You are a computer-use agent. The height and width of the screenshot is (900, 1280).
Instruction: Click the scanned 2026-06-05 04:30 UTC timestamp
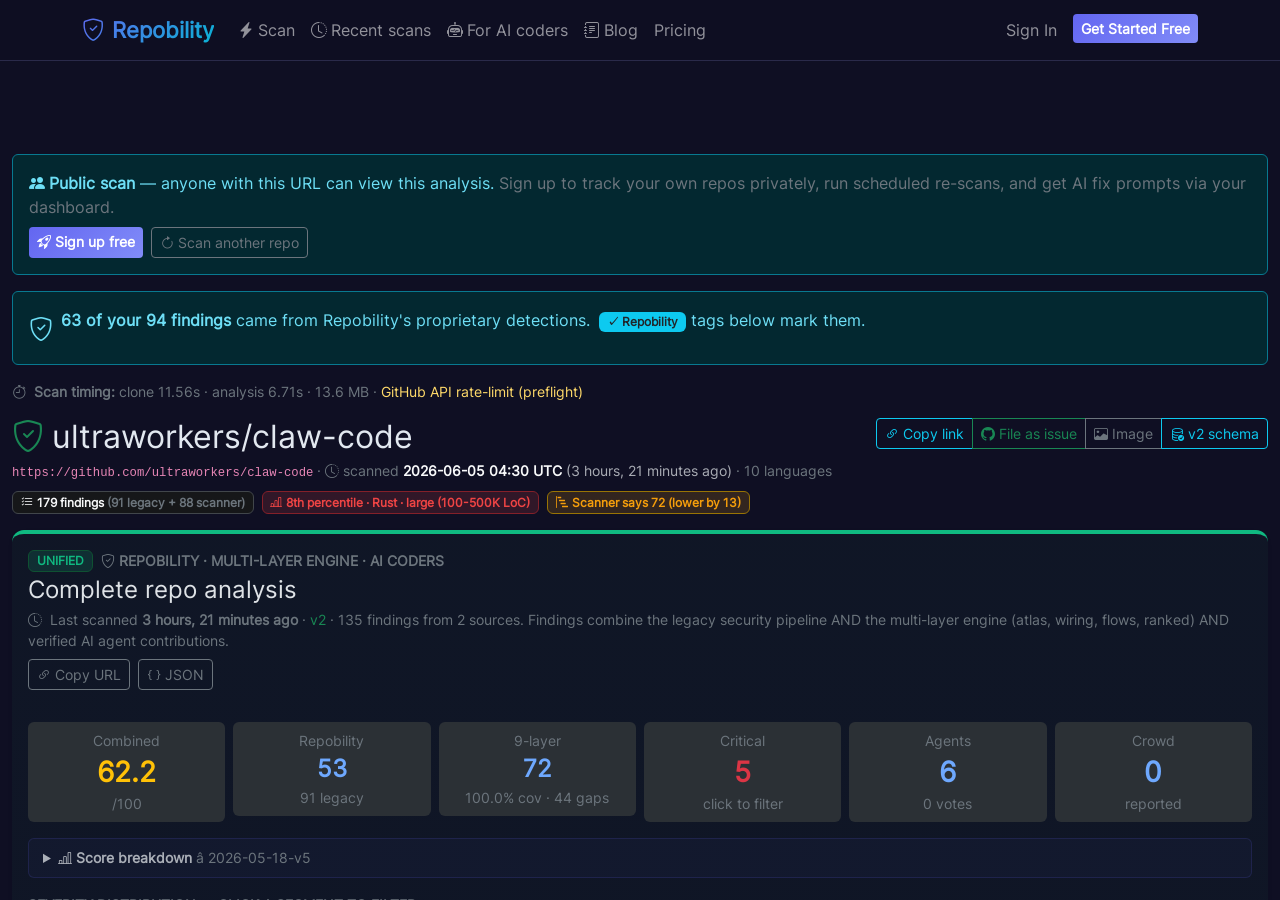tap(482, 471)
